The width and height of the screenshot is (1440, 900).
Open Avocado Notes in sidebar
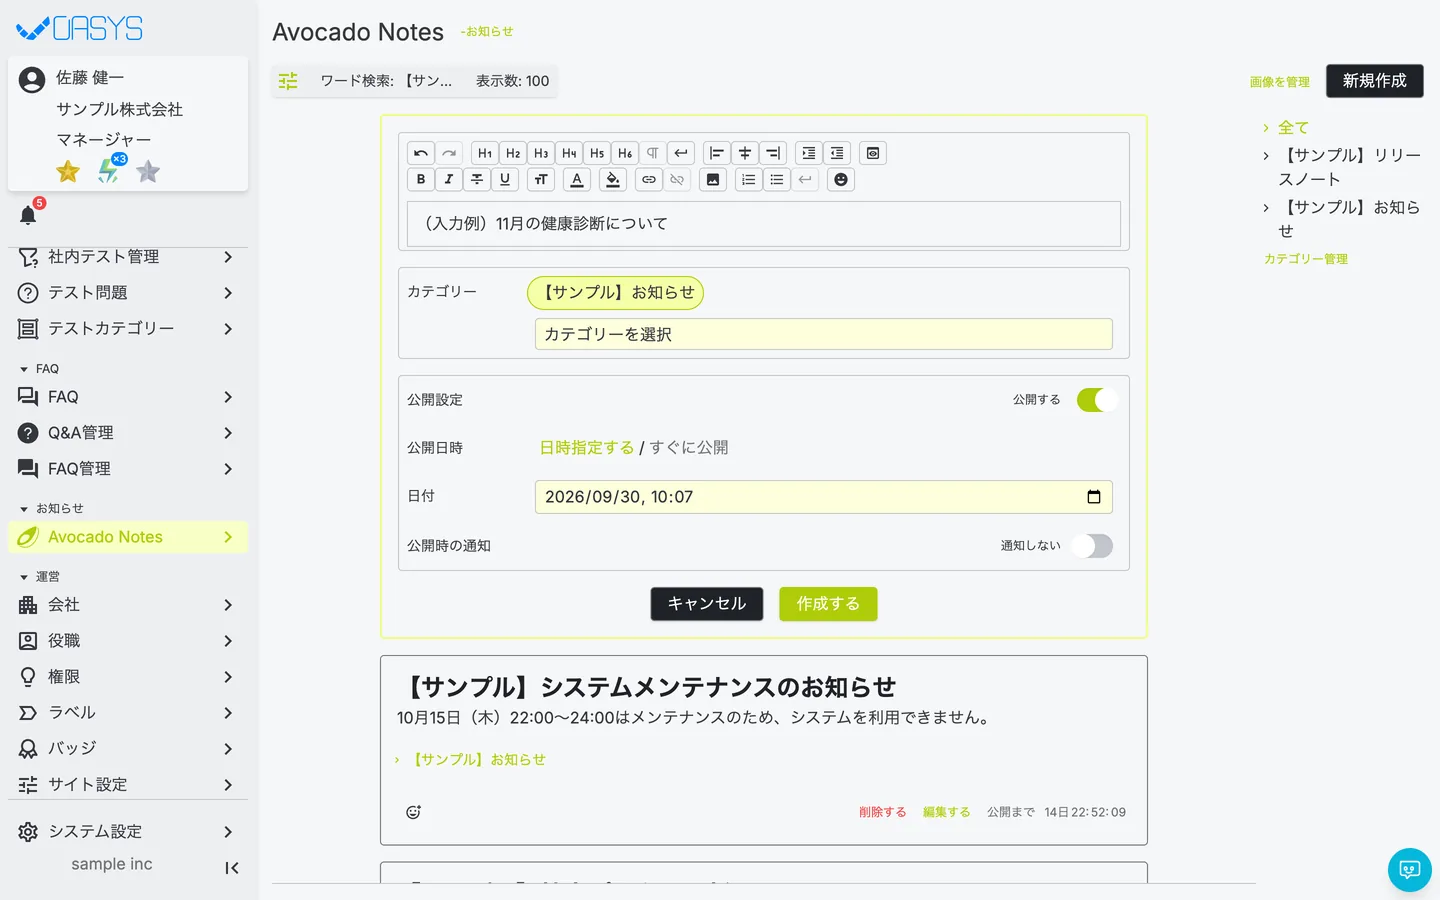click(128, 537)
